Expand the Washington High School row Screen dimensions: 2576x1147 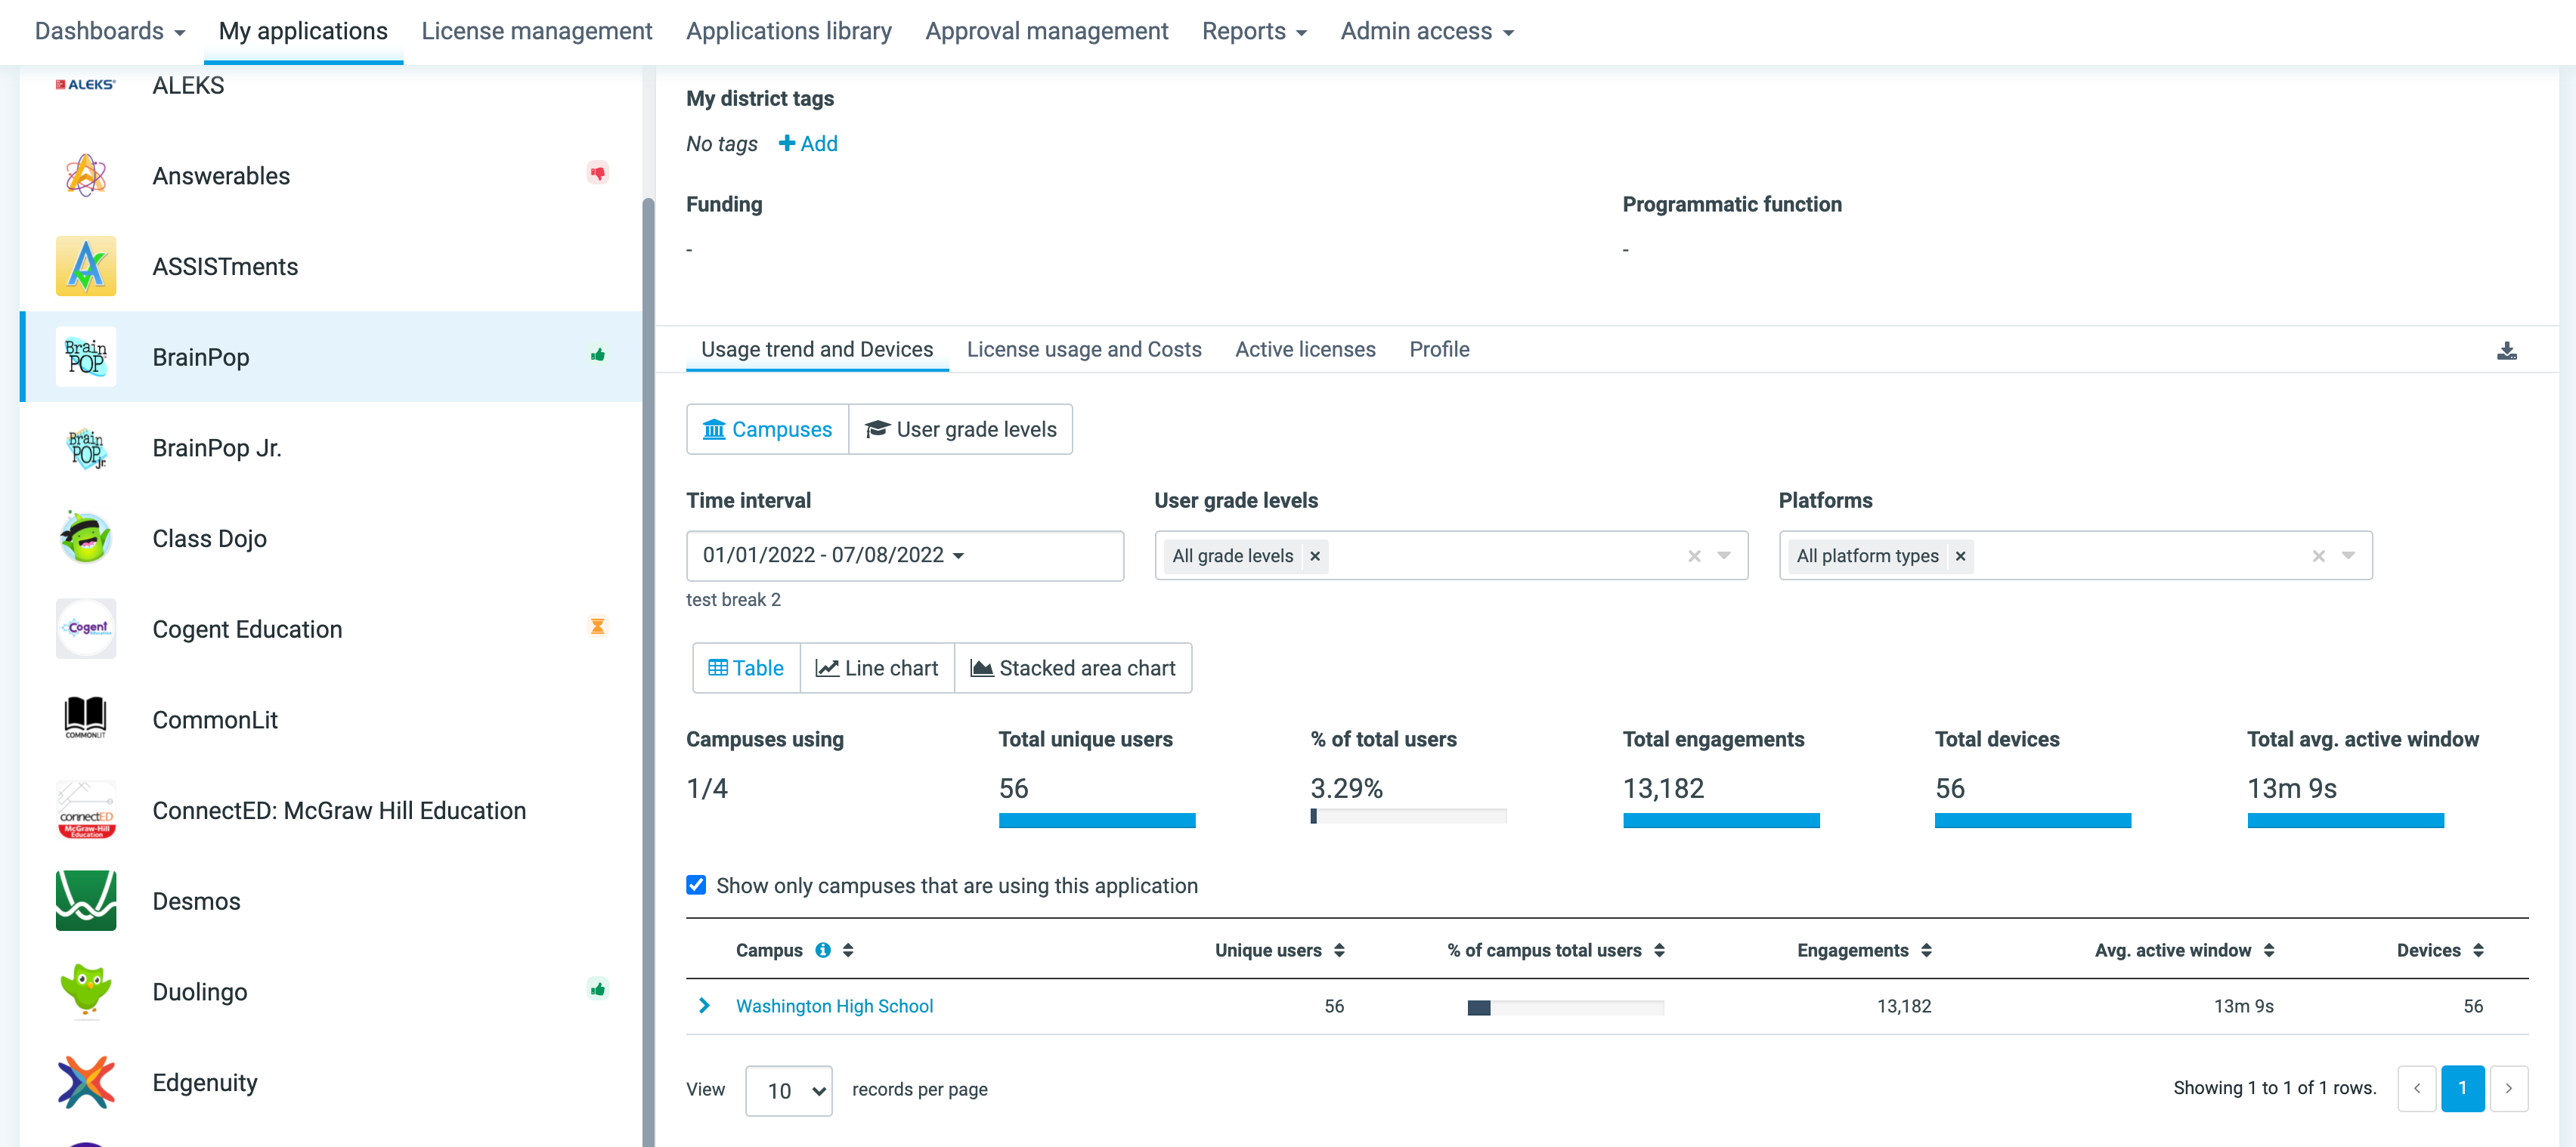[x=704, y=1005]
